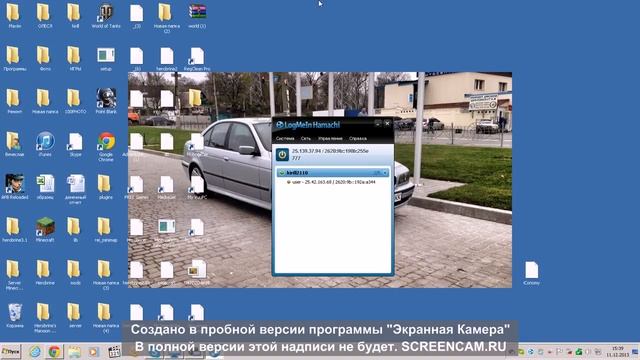This screenshot has width=640, height=360.
Task: Open the mods folder
Action: (76, 273)
